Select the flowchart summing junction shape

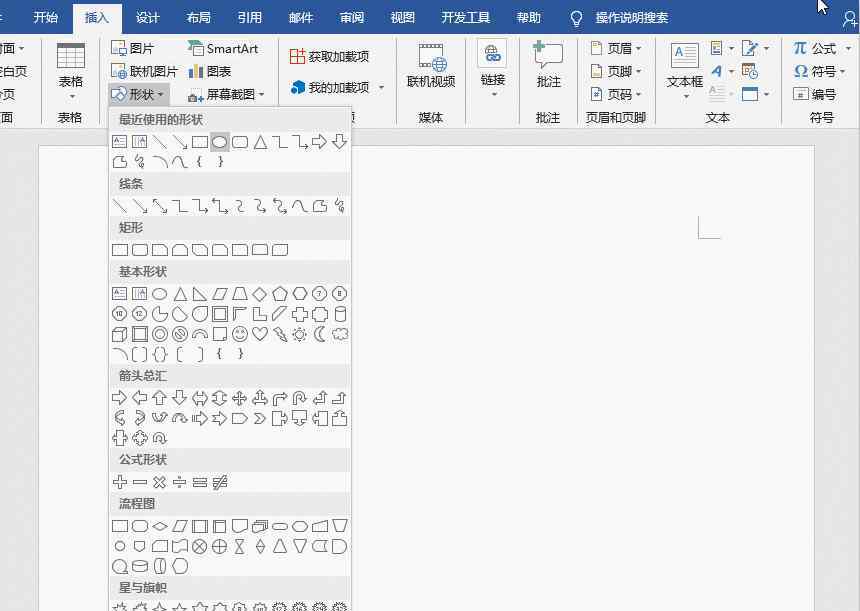[x=200, y=546]
